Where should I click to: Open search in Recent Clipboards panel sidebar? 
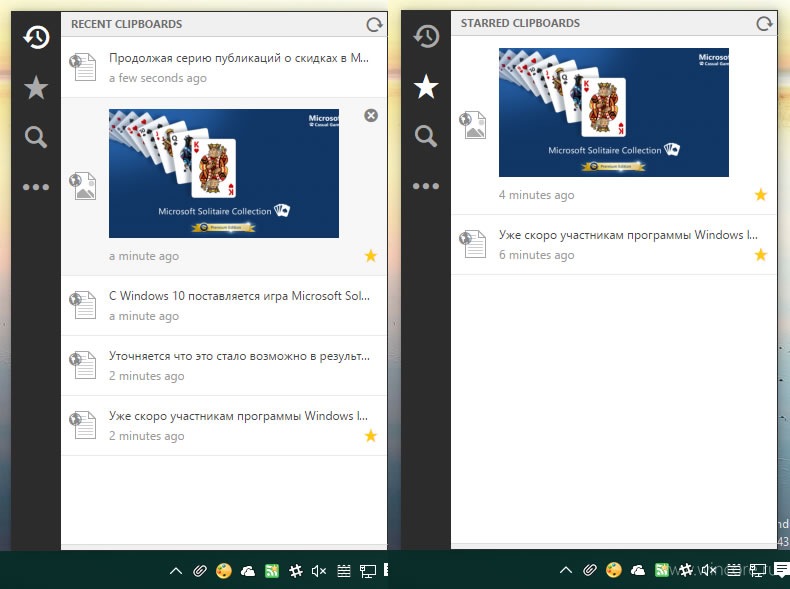pos(36,137)
